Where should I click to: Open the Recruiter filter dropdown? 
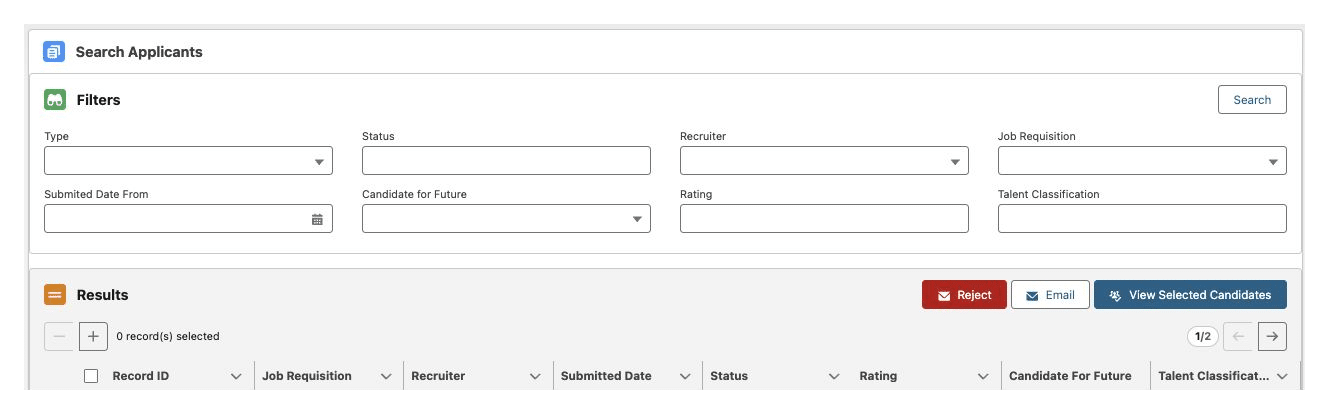pyautogui.click(x=824, y=161)
